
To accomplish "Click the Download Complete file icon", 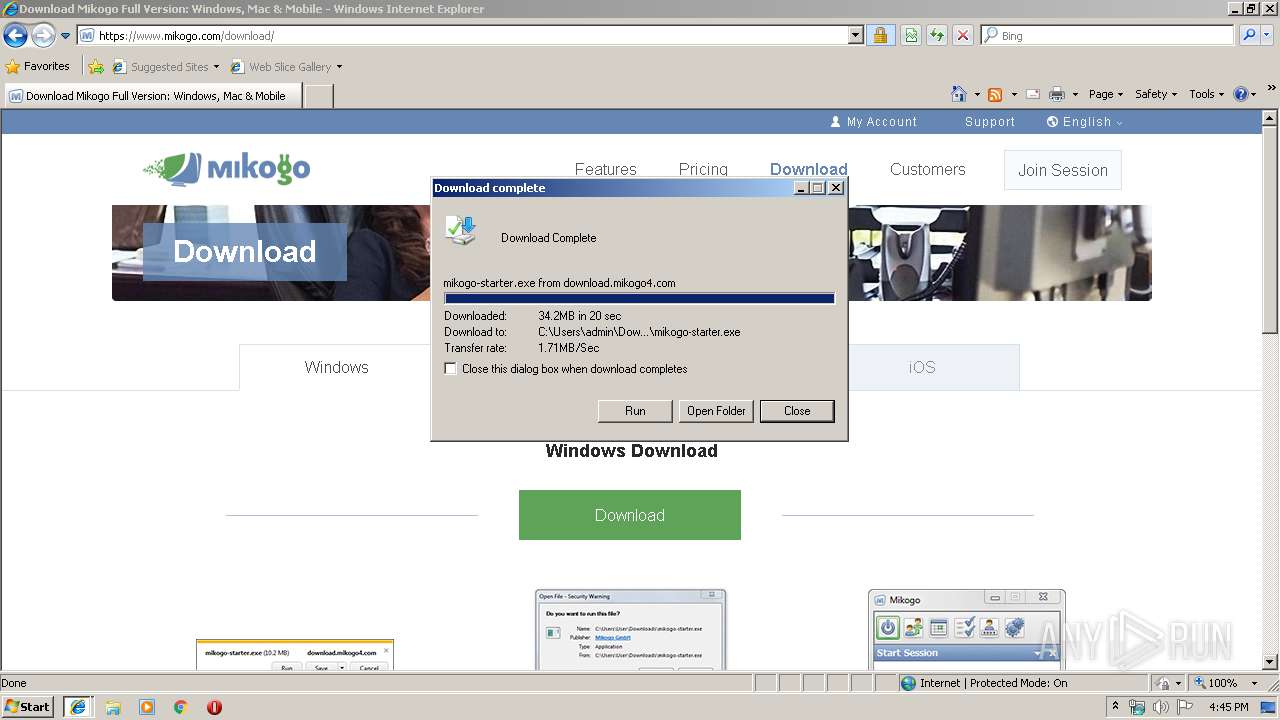I will pos(461,230).
